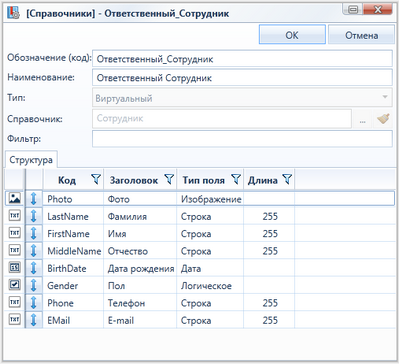
Task: Click the clear brush icon beside Справочник
Action: pyautogui.click(x=383, y=119)
